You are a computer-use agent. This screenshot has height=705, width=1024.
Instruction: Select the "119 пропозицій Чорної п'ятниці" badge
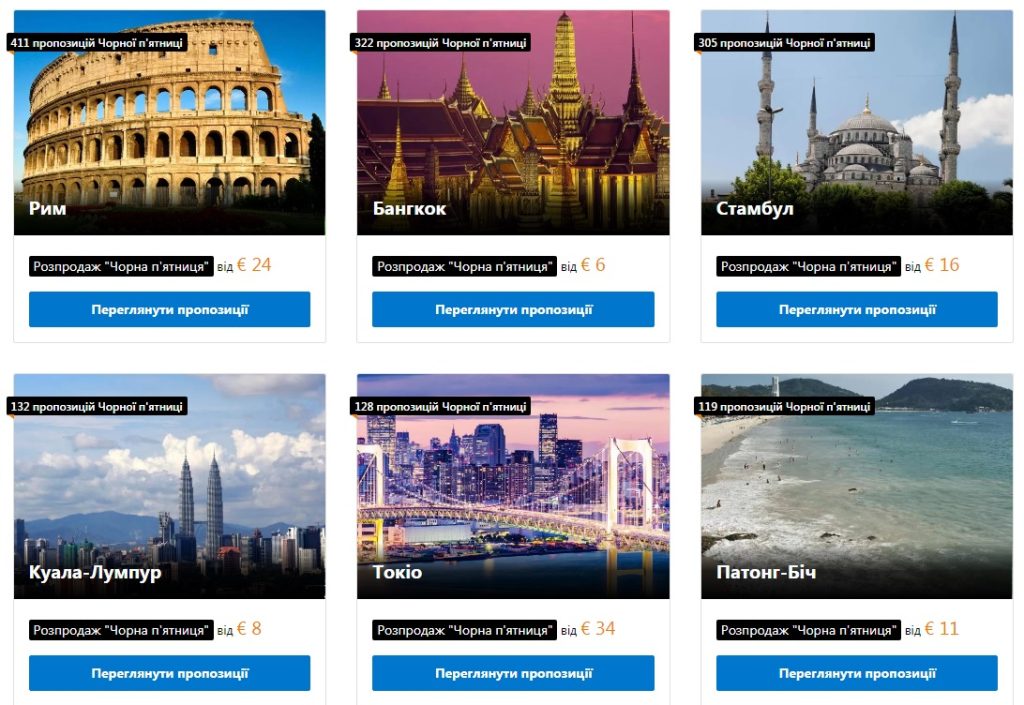click(x=784, y=407)
